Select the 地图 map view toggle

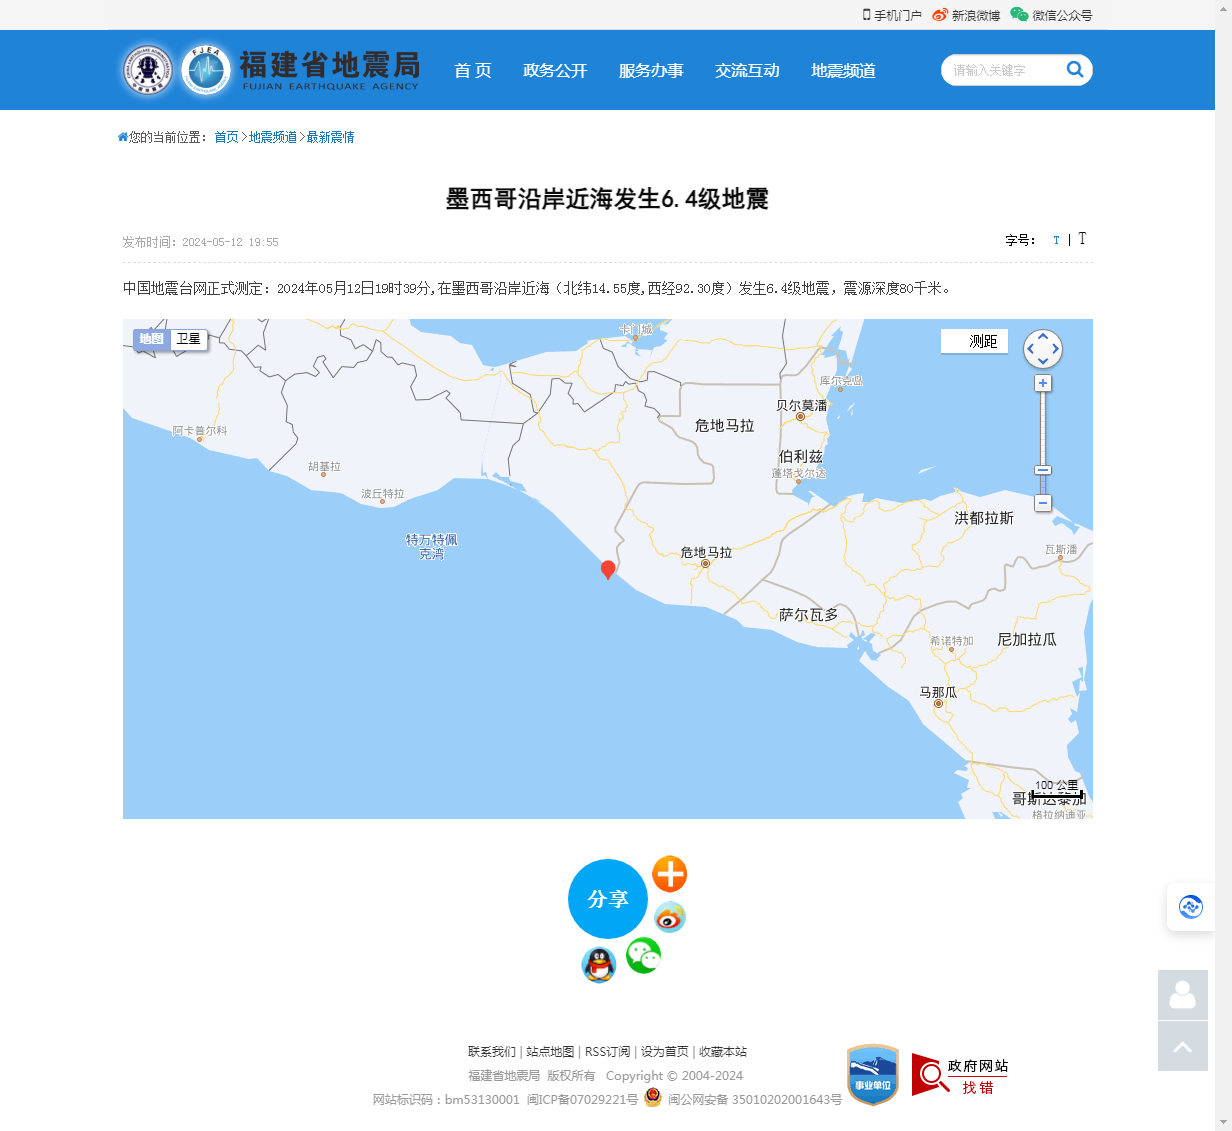(x=151, y=339)
